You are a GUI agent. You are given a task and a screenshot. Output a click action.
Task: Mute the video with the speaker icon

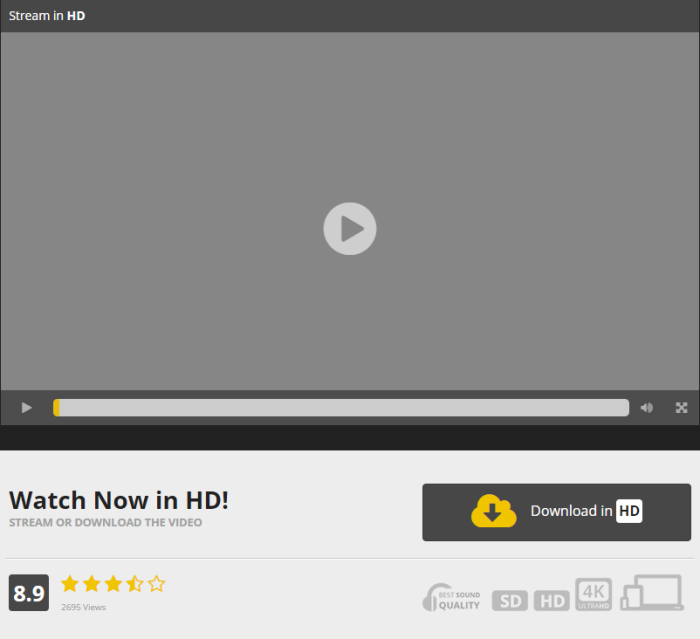tap(646, 408)
